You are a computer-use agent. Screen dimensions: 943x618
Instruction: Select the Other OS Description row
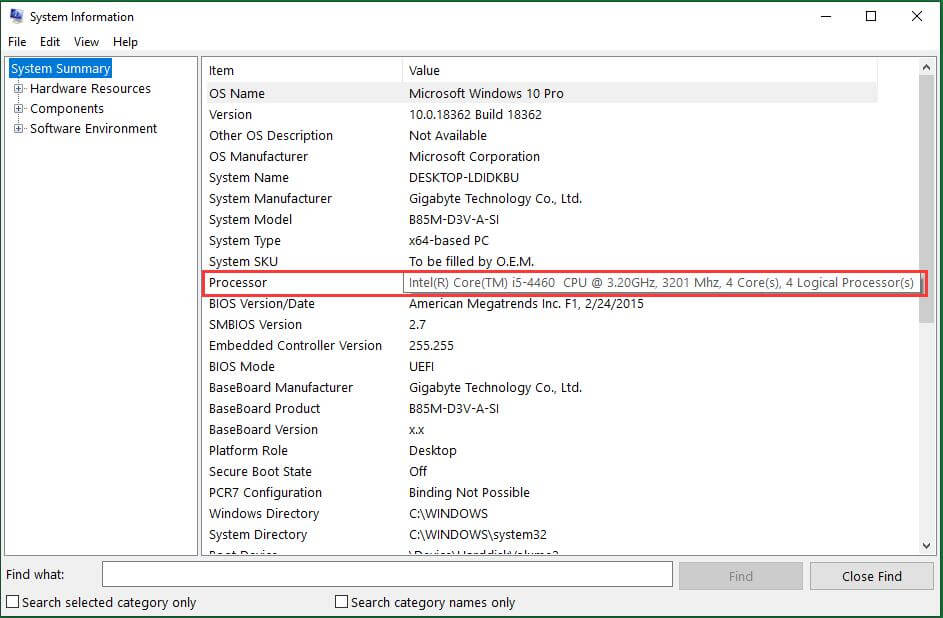[541, 135]
